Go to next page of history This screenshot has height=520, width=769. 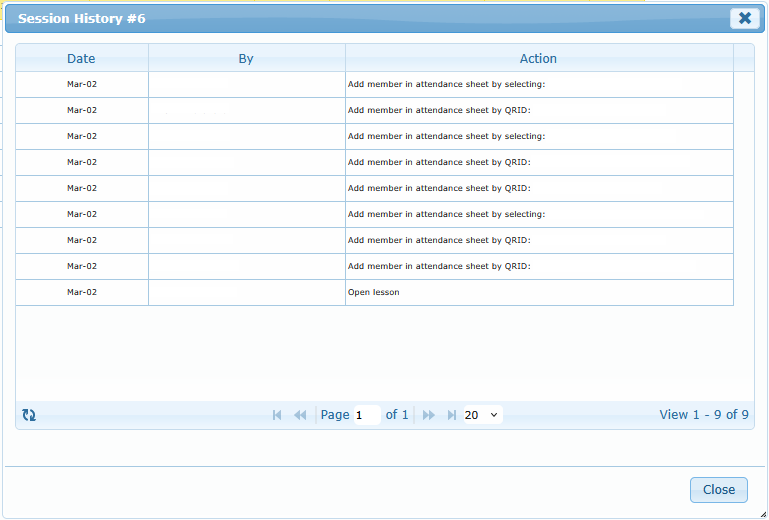[x=429, y=415]
